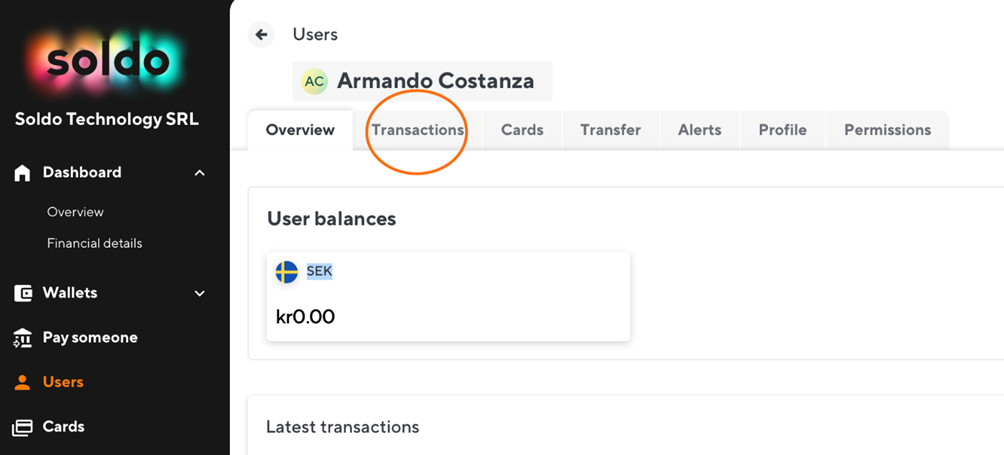Click the Dashboard home icon
This screenshot has width=1004, height=455.
[x=22, y=173]
